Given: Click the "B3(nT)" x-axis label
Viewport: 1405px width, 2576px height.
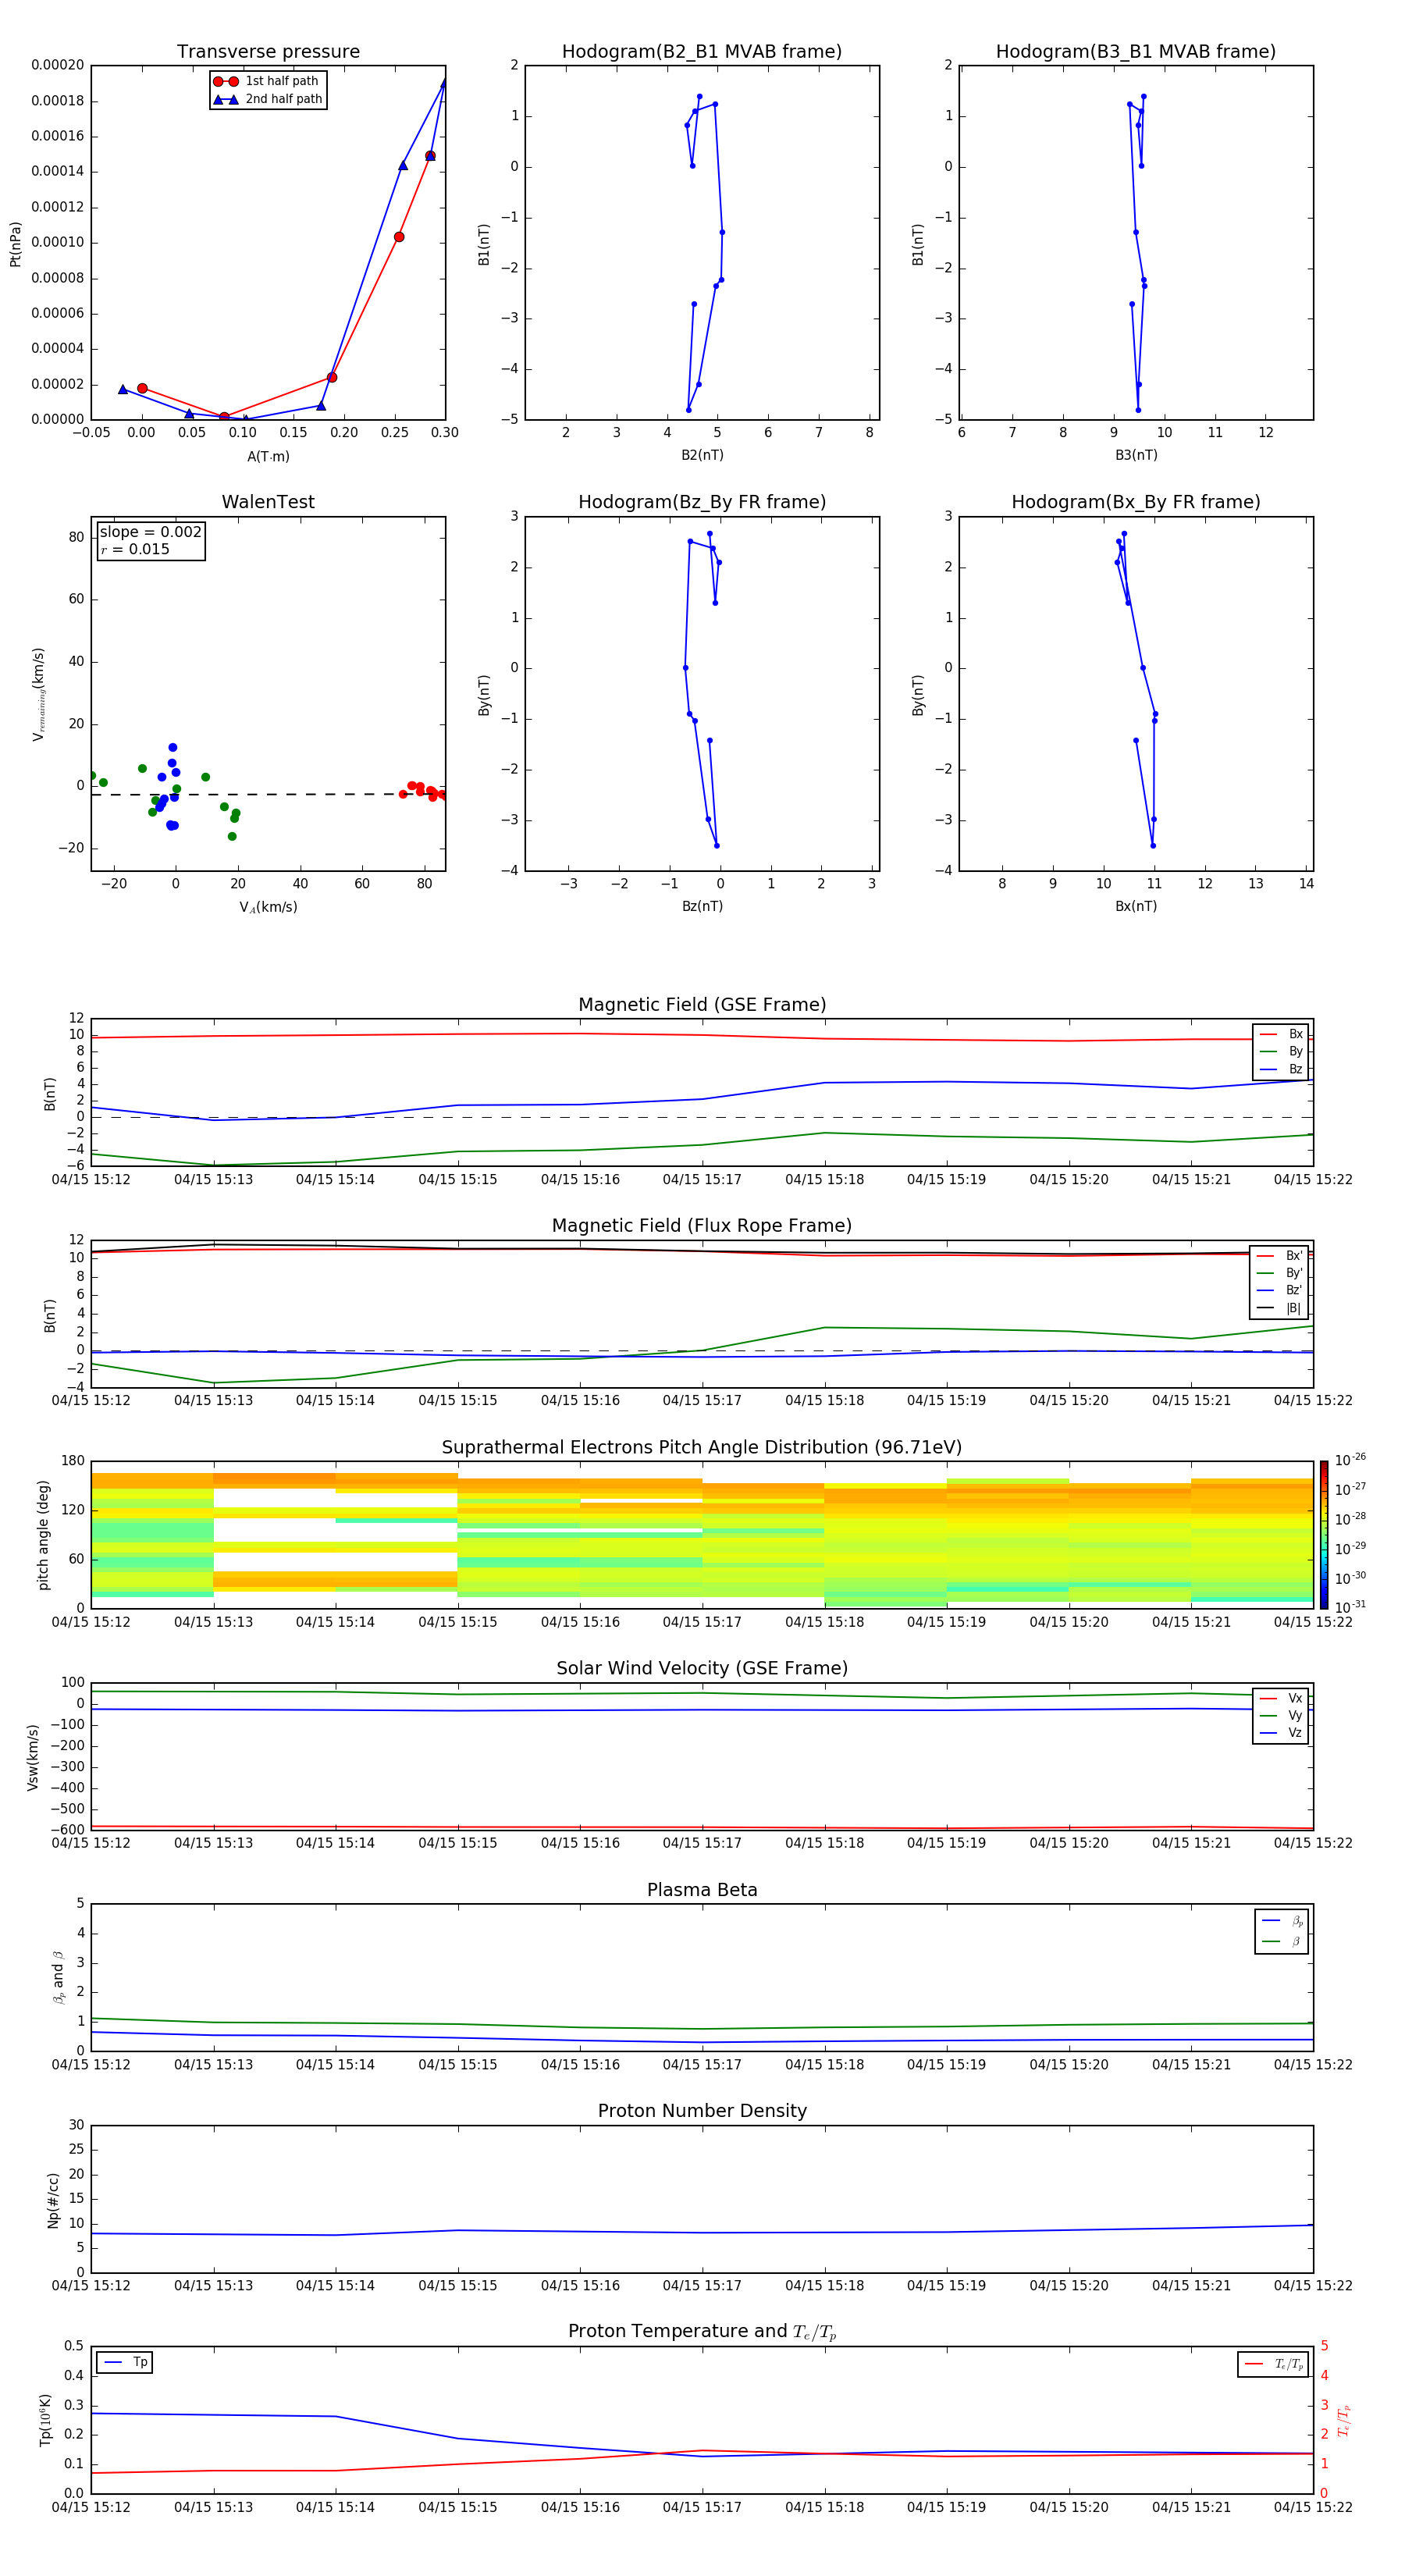Looking at the screenshot, I should click(x=1136, y=455).
